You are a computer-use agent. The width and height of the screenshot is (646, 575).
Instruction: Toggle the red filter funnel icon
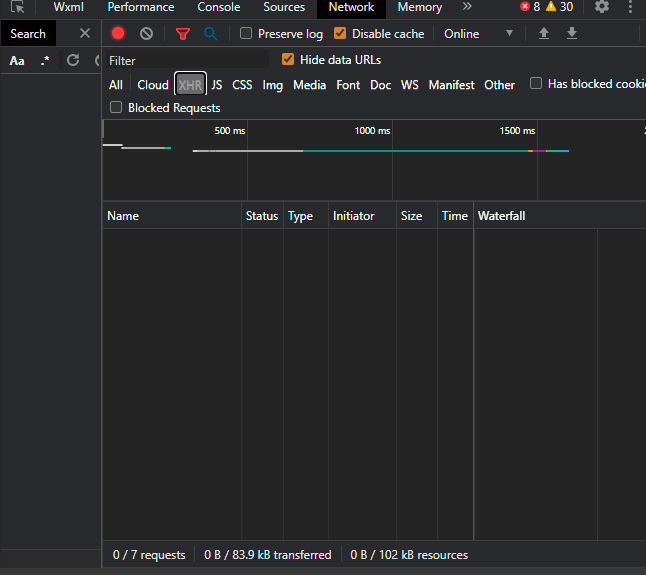183,34
